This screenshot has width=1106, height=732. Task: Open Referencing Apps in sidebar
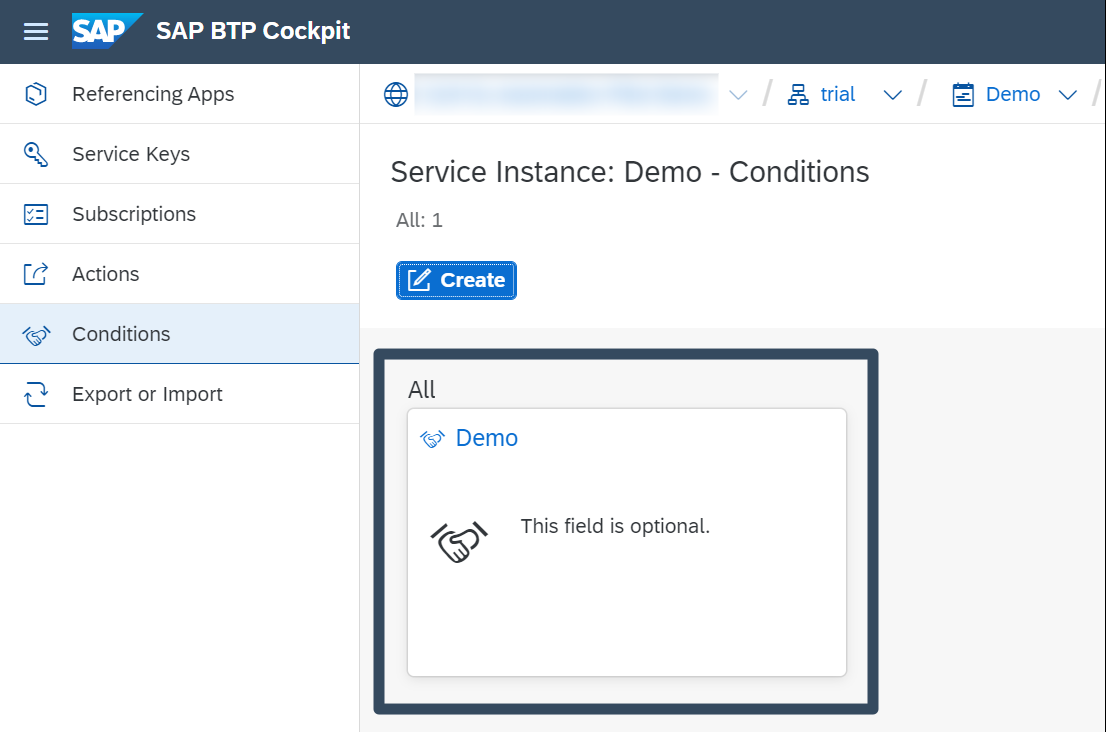point(179,94)
